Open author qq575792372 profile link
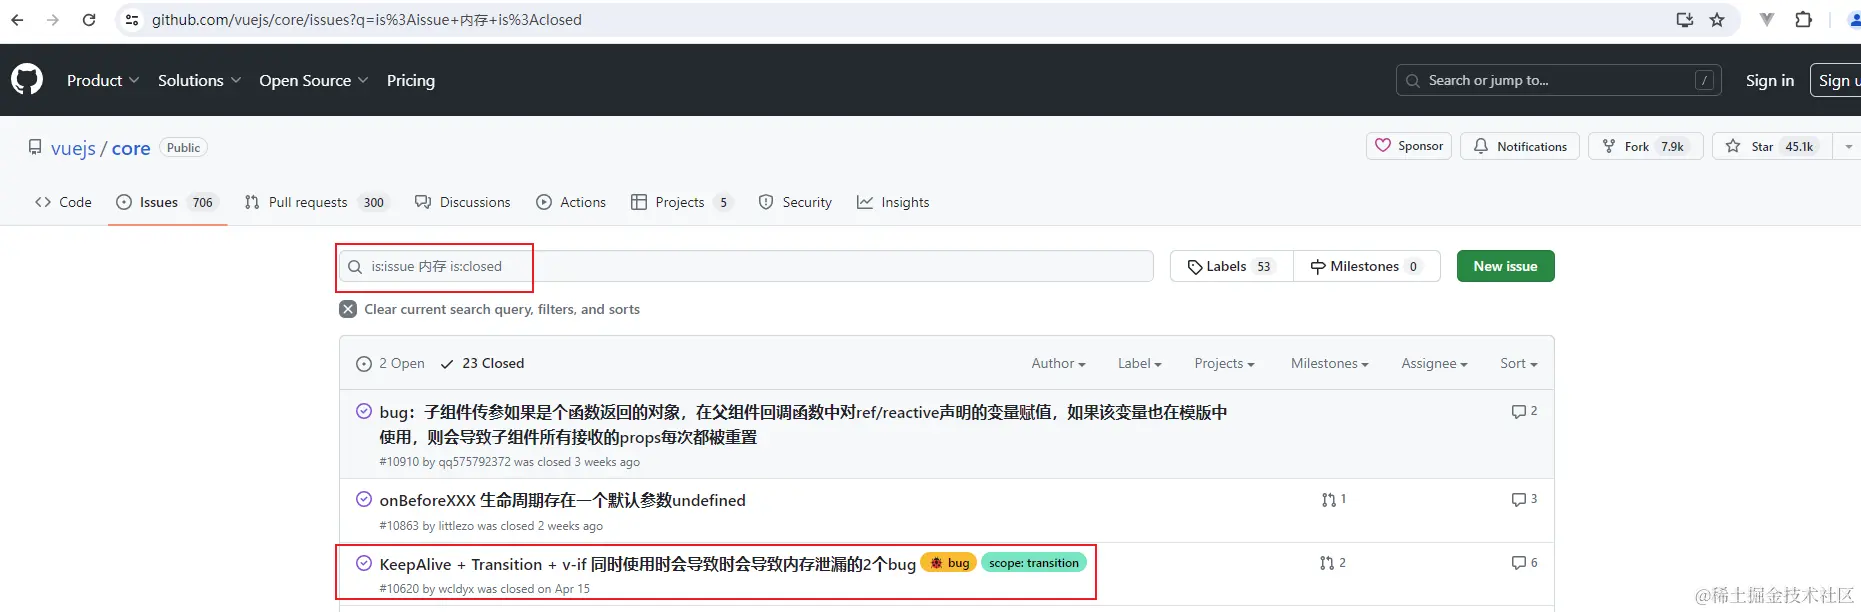Screen dimensions: 1861x612 474,462
